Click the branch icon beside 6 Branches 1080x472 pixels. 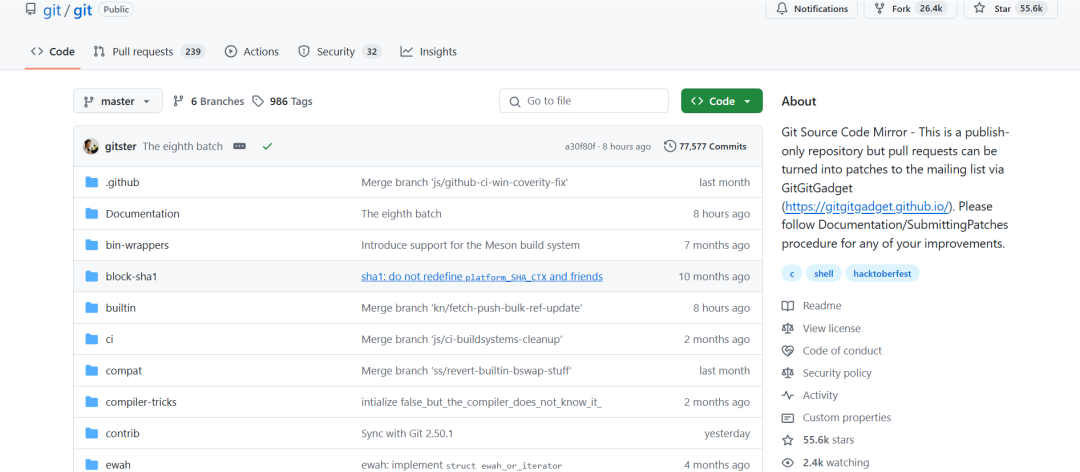click(178, 101)
